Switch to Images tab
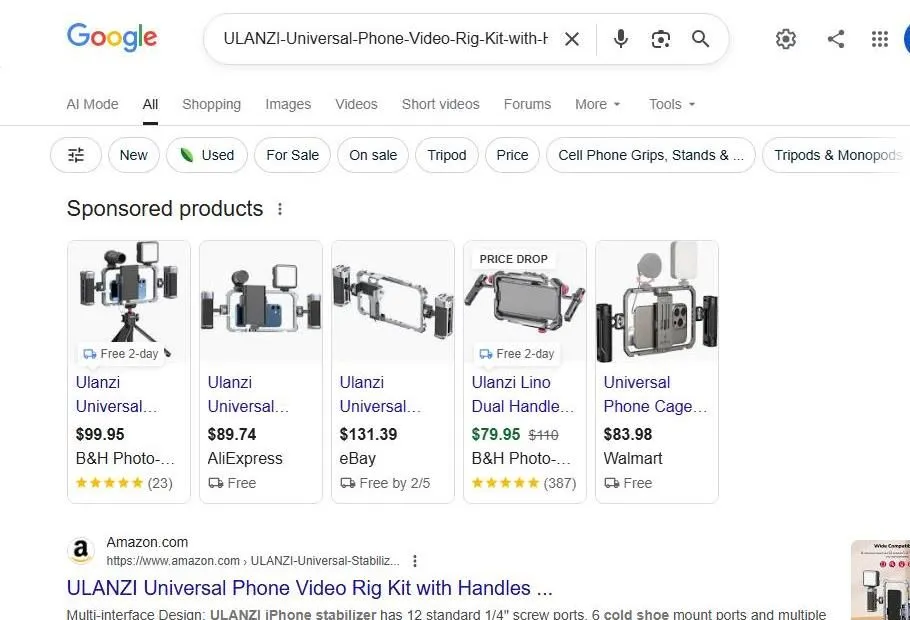 (x=288, y=104)
